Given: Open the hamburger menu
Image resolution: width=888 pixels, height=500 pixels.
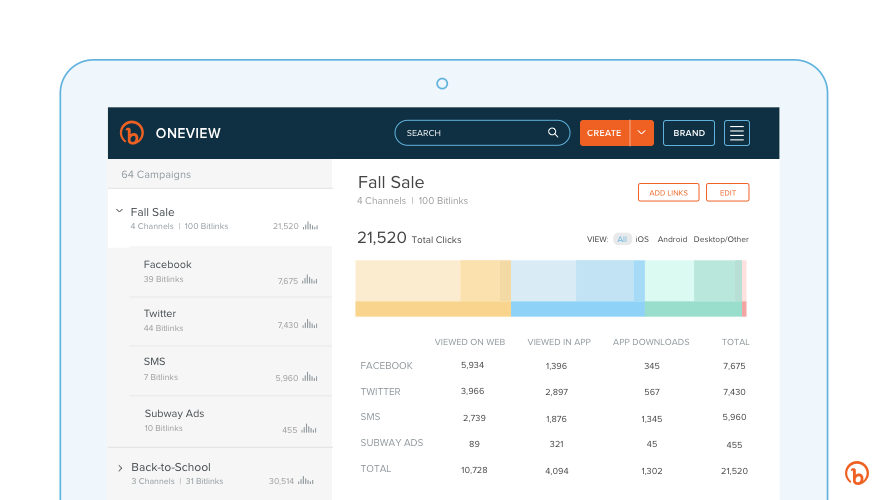Looking at the screenshot, I should click(x=737, y=133).
